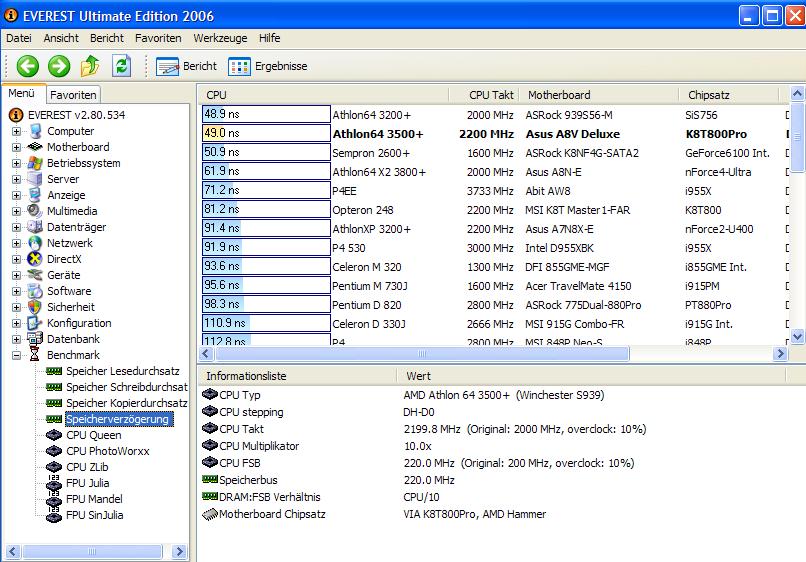The width and height of the screenshot is (806, 562).
Task: Open the Datei menu
Action: point(19,38)
